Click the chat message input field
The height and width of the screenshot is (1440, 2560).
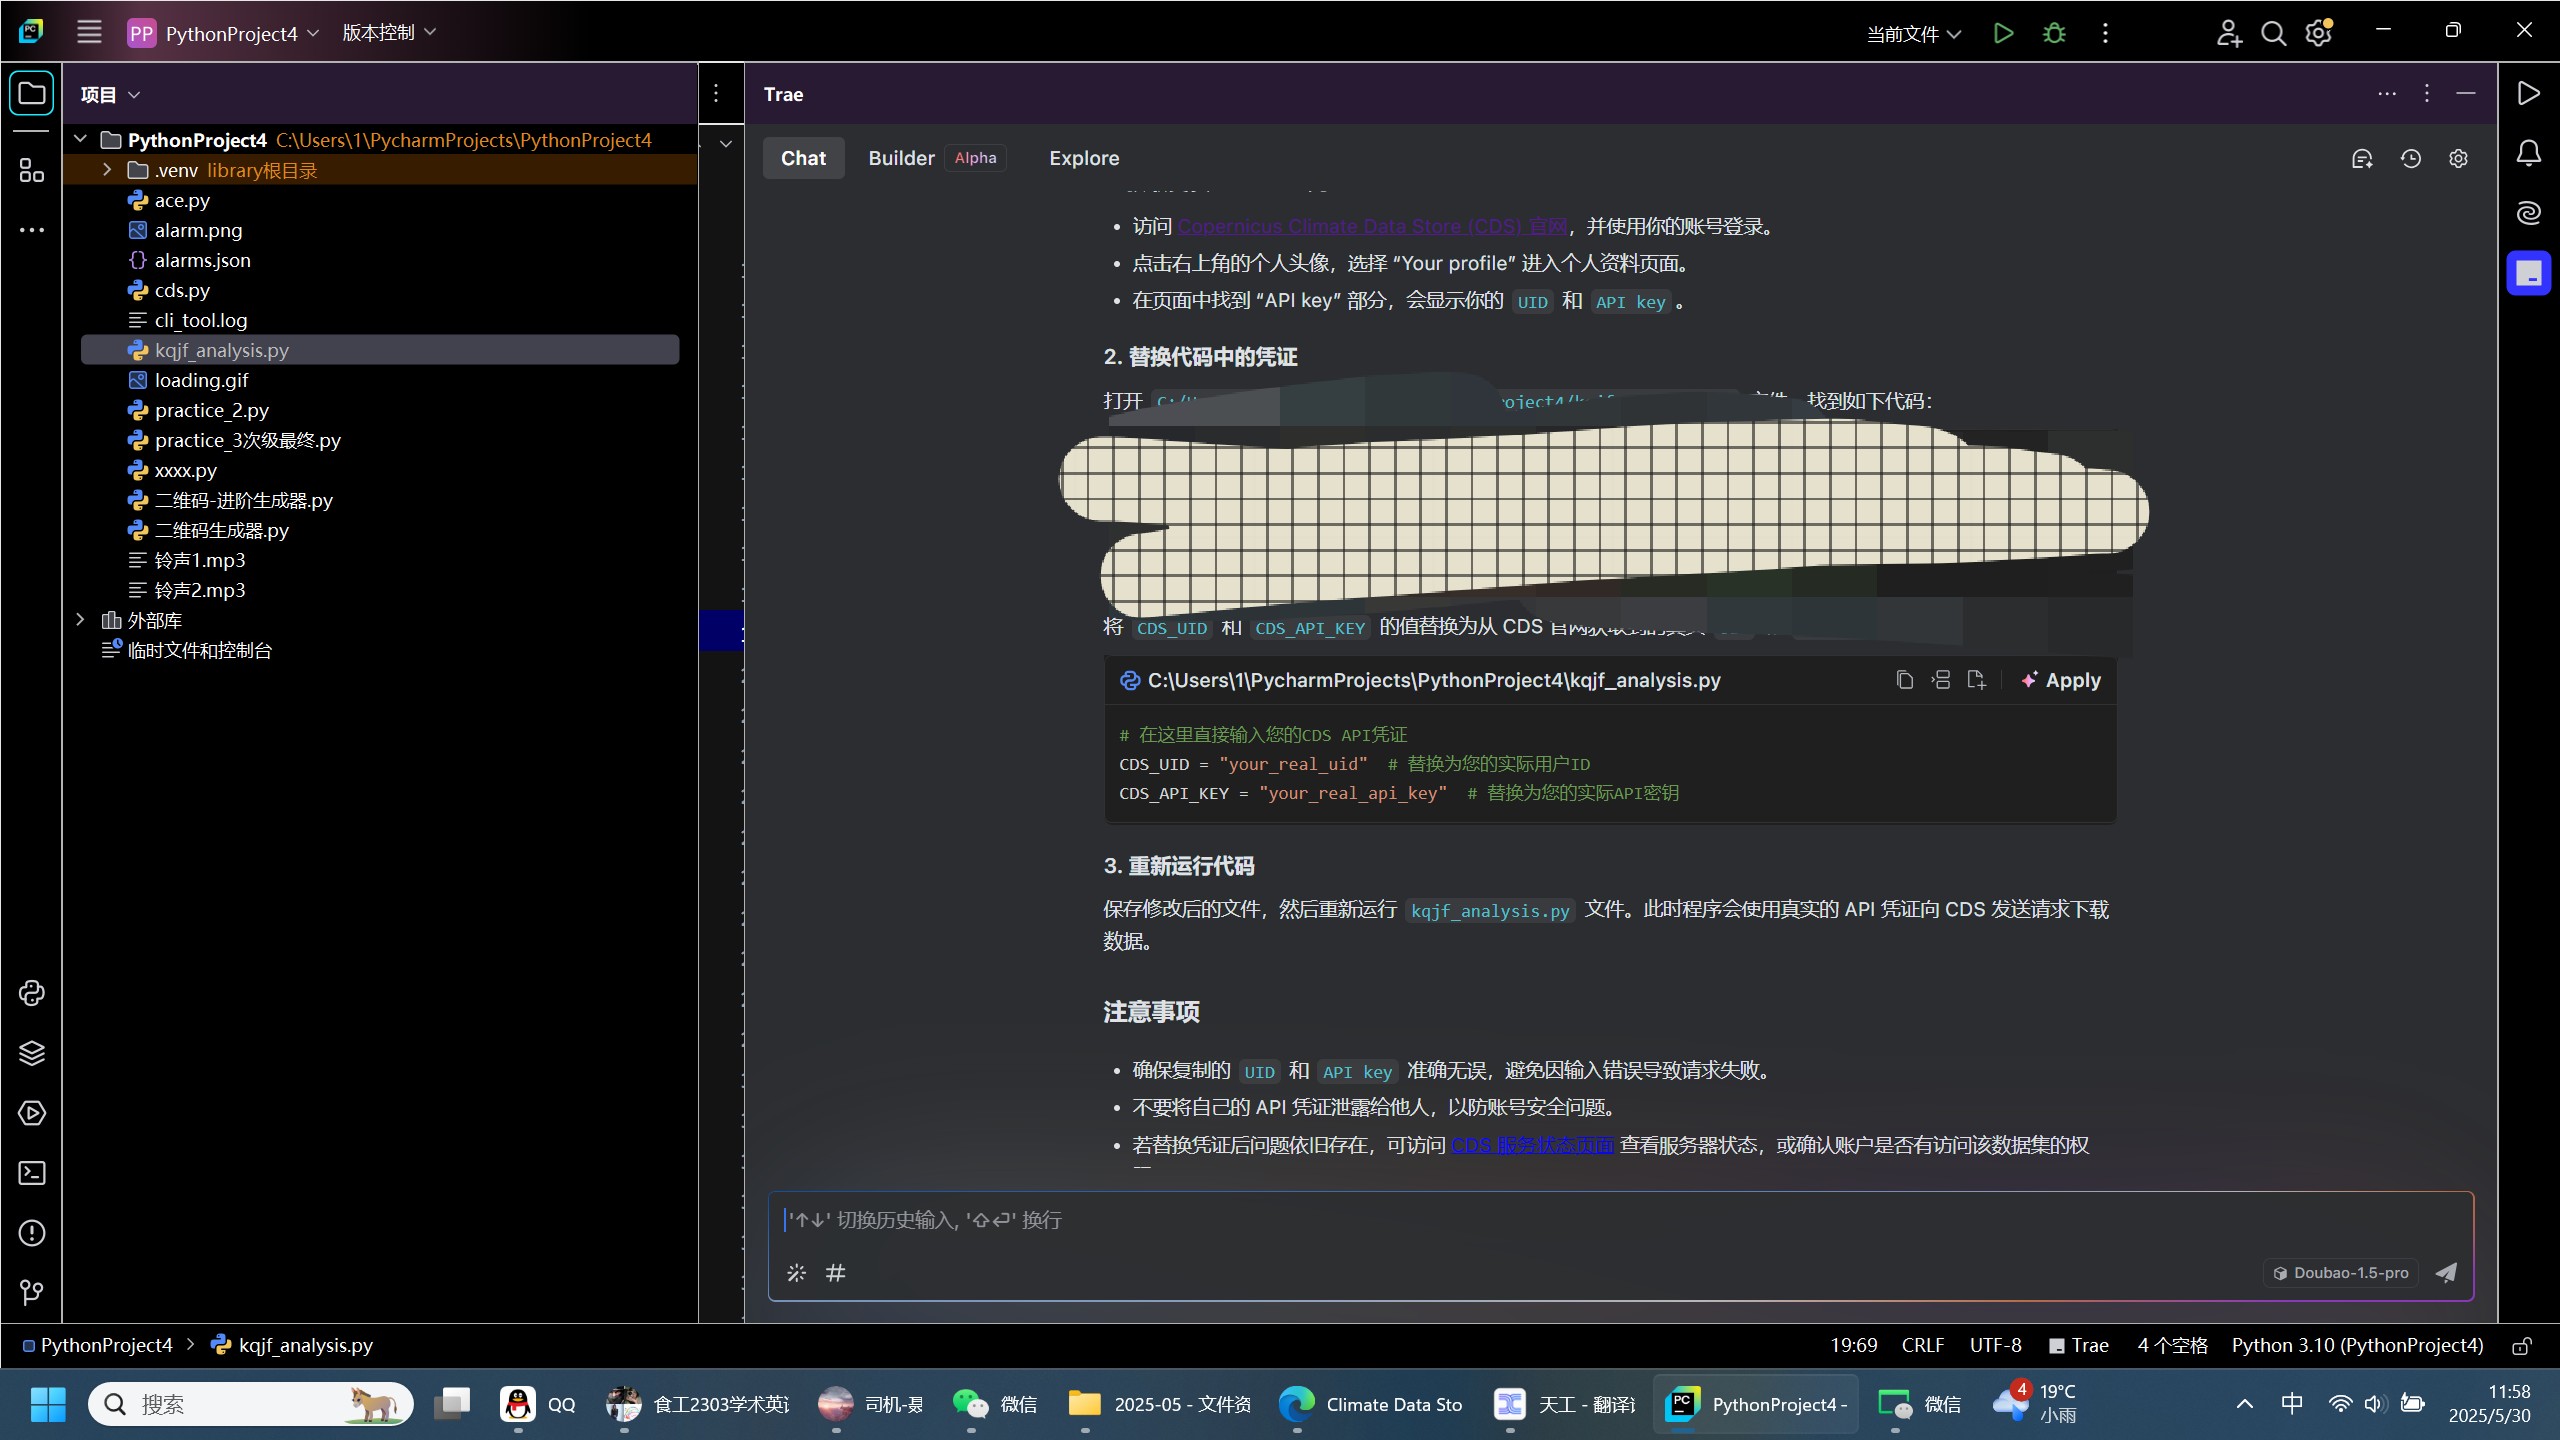[x=1600, y=1220]
